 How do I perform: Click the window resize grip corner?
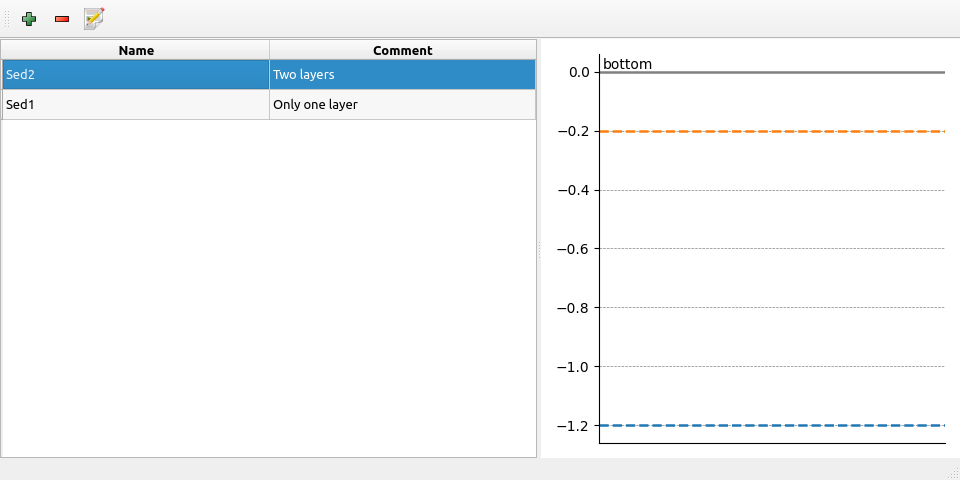tap(953, 472)
